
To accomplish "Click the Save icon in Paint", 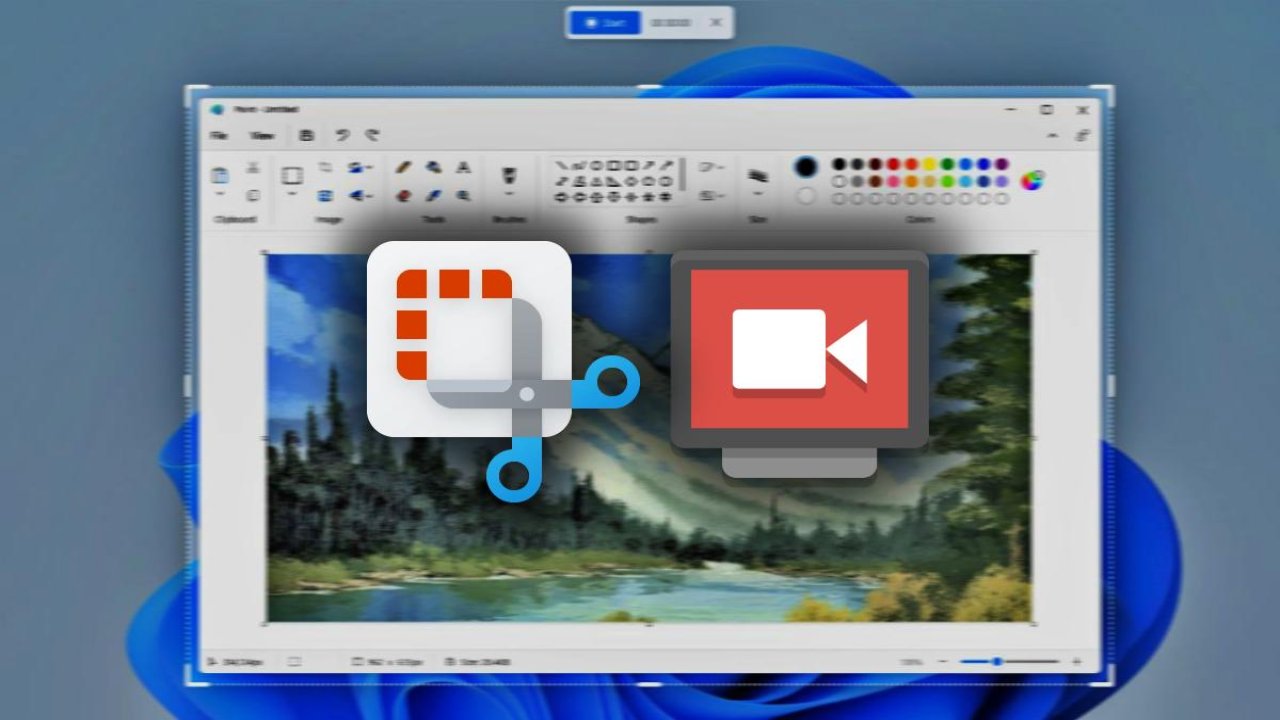I will 308,135.
